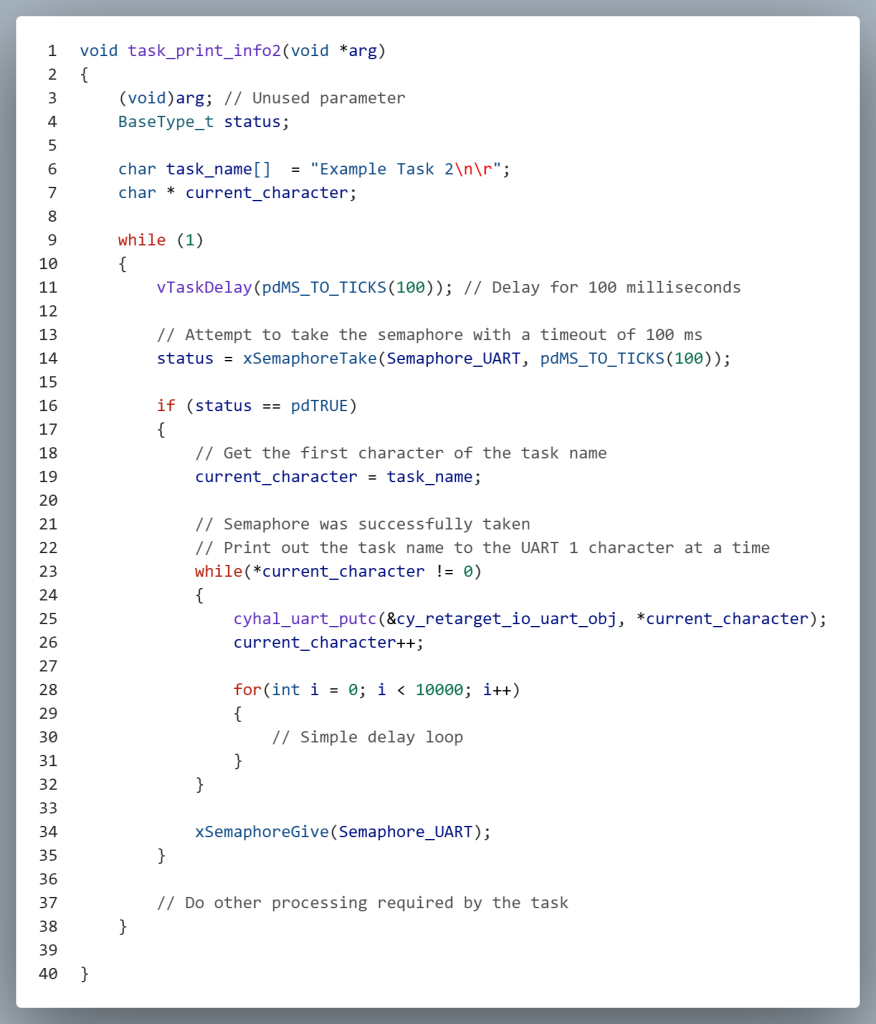Image resolution: width=876 pixels, height=1024 pixels.
Task: Click the cy_retarget_io_uart_obj argument
Action: [506, 619]
